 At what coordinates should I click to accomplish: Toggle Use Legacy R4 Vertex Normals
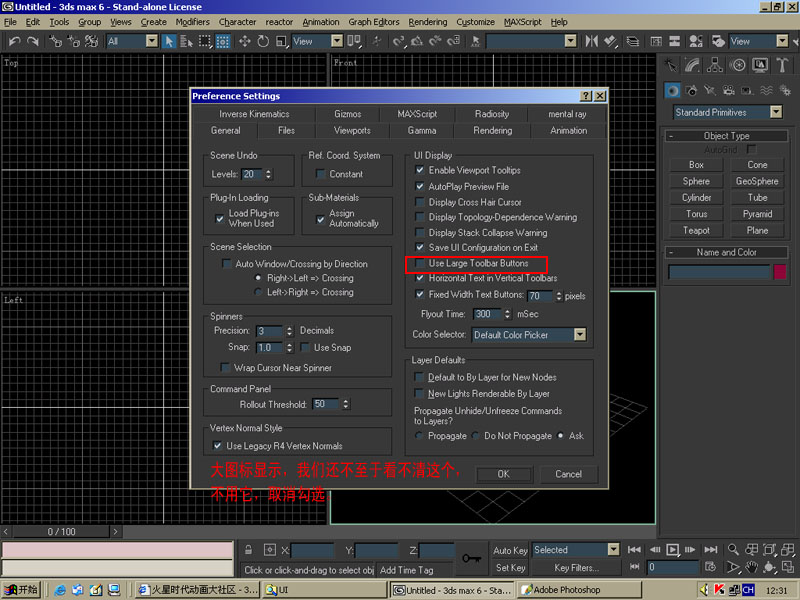point(217,445)
